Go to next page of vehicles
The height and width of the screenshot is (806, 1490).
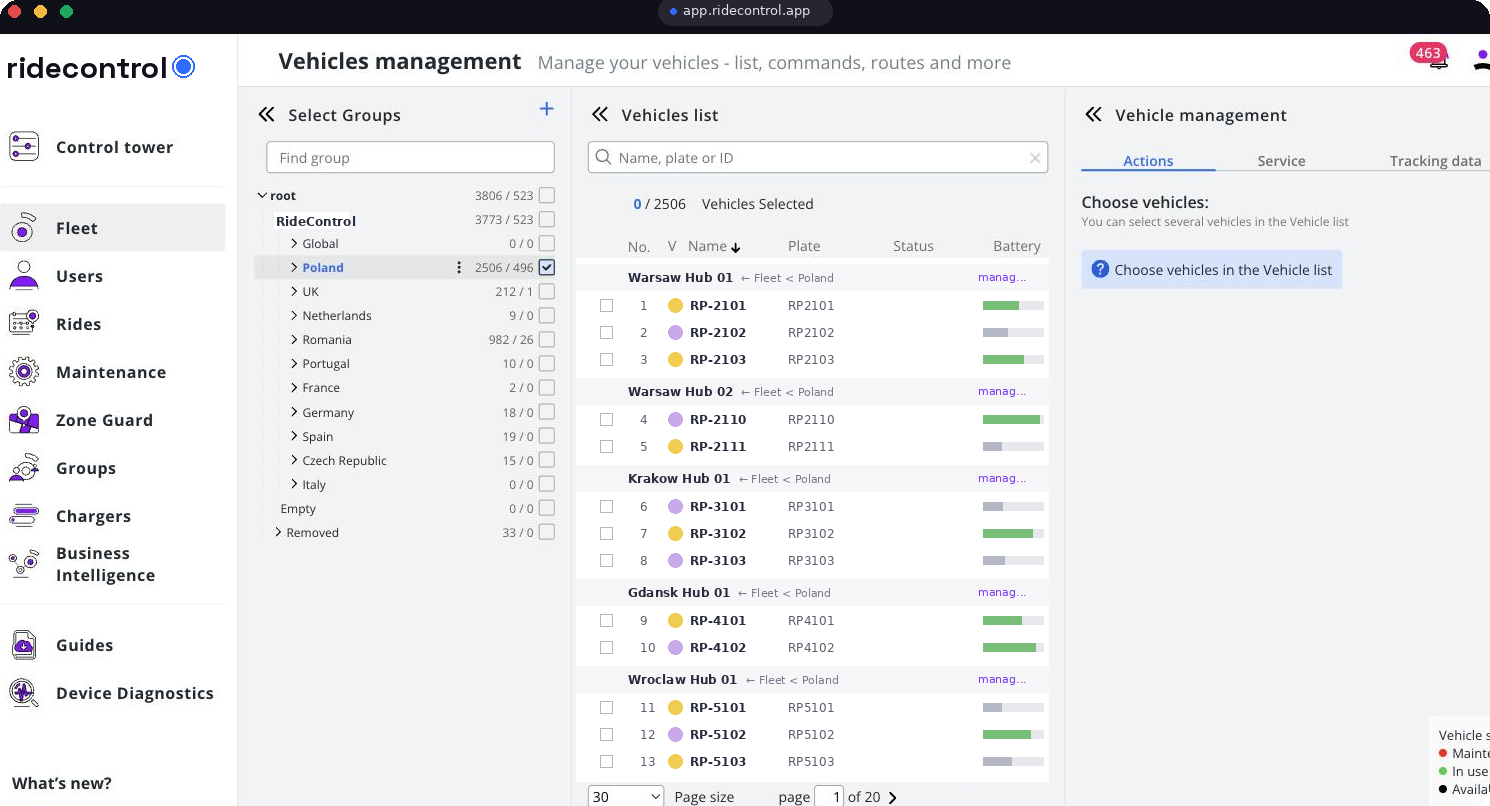click(x=893, y=797)
